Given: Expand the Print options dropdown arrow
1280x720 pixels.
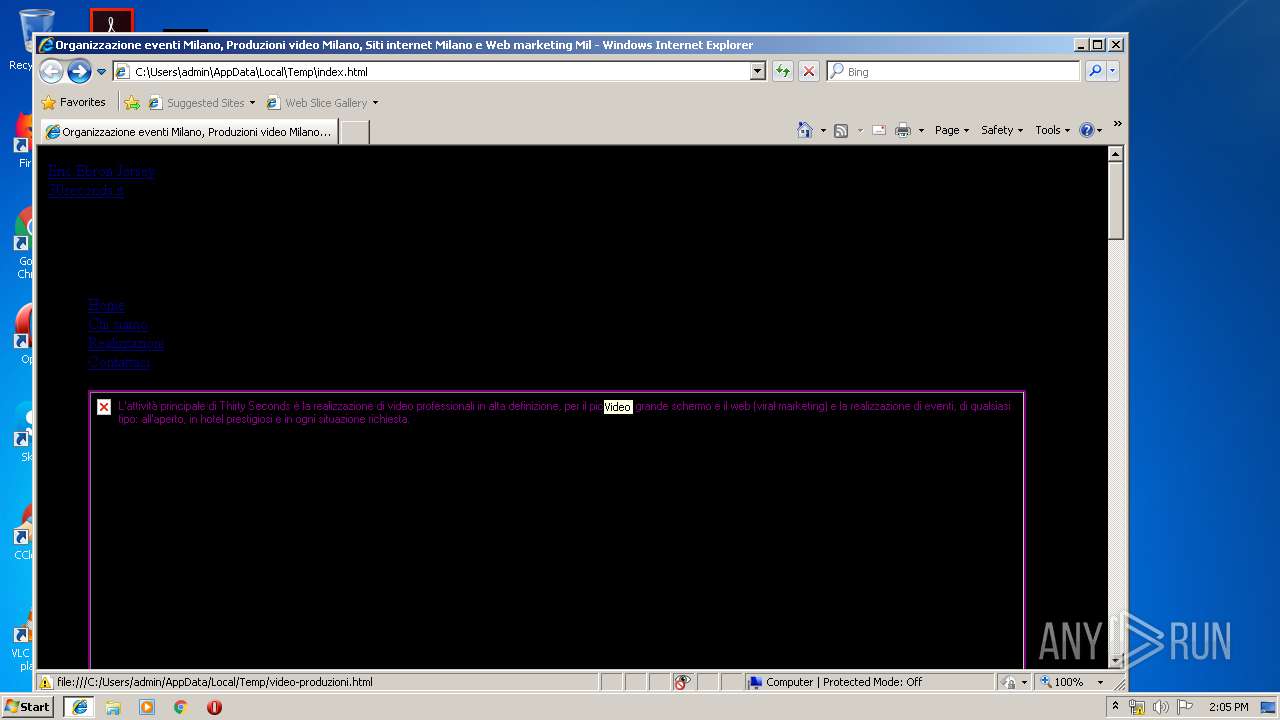Looking at the screenshot, I should (x=921, y=130).
